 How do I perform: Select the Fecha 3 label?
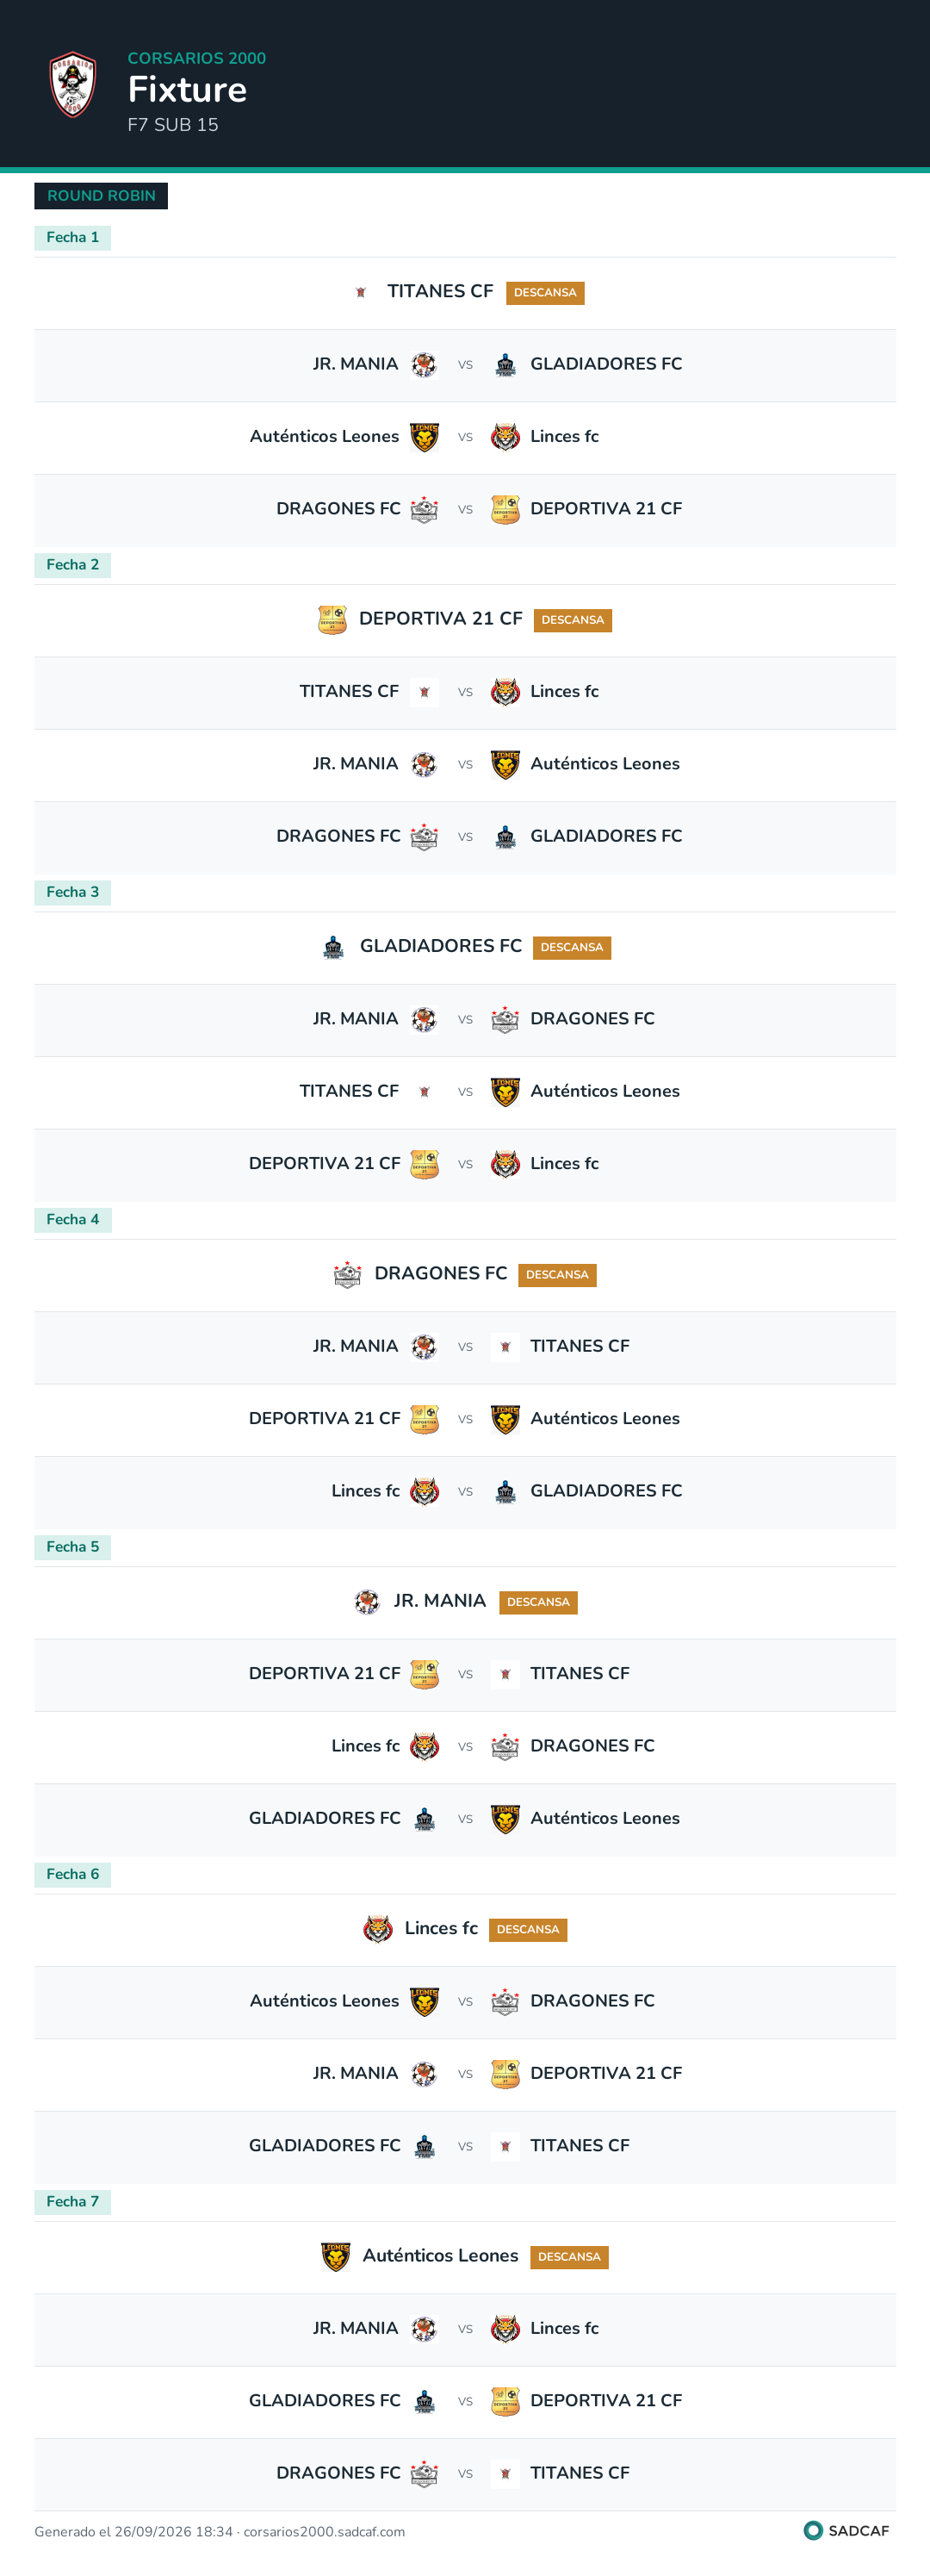click(72, 892)
